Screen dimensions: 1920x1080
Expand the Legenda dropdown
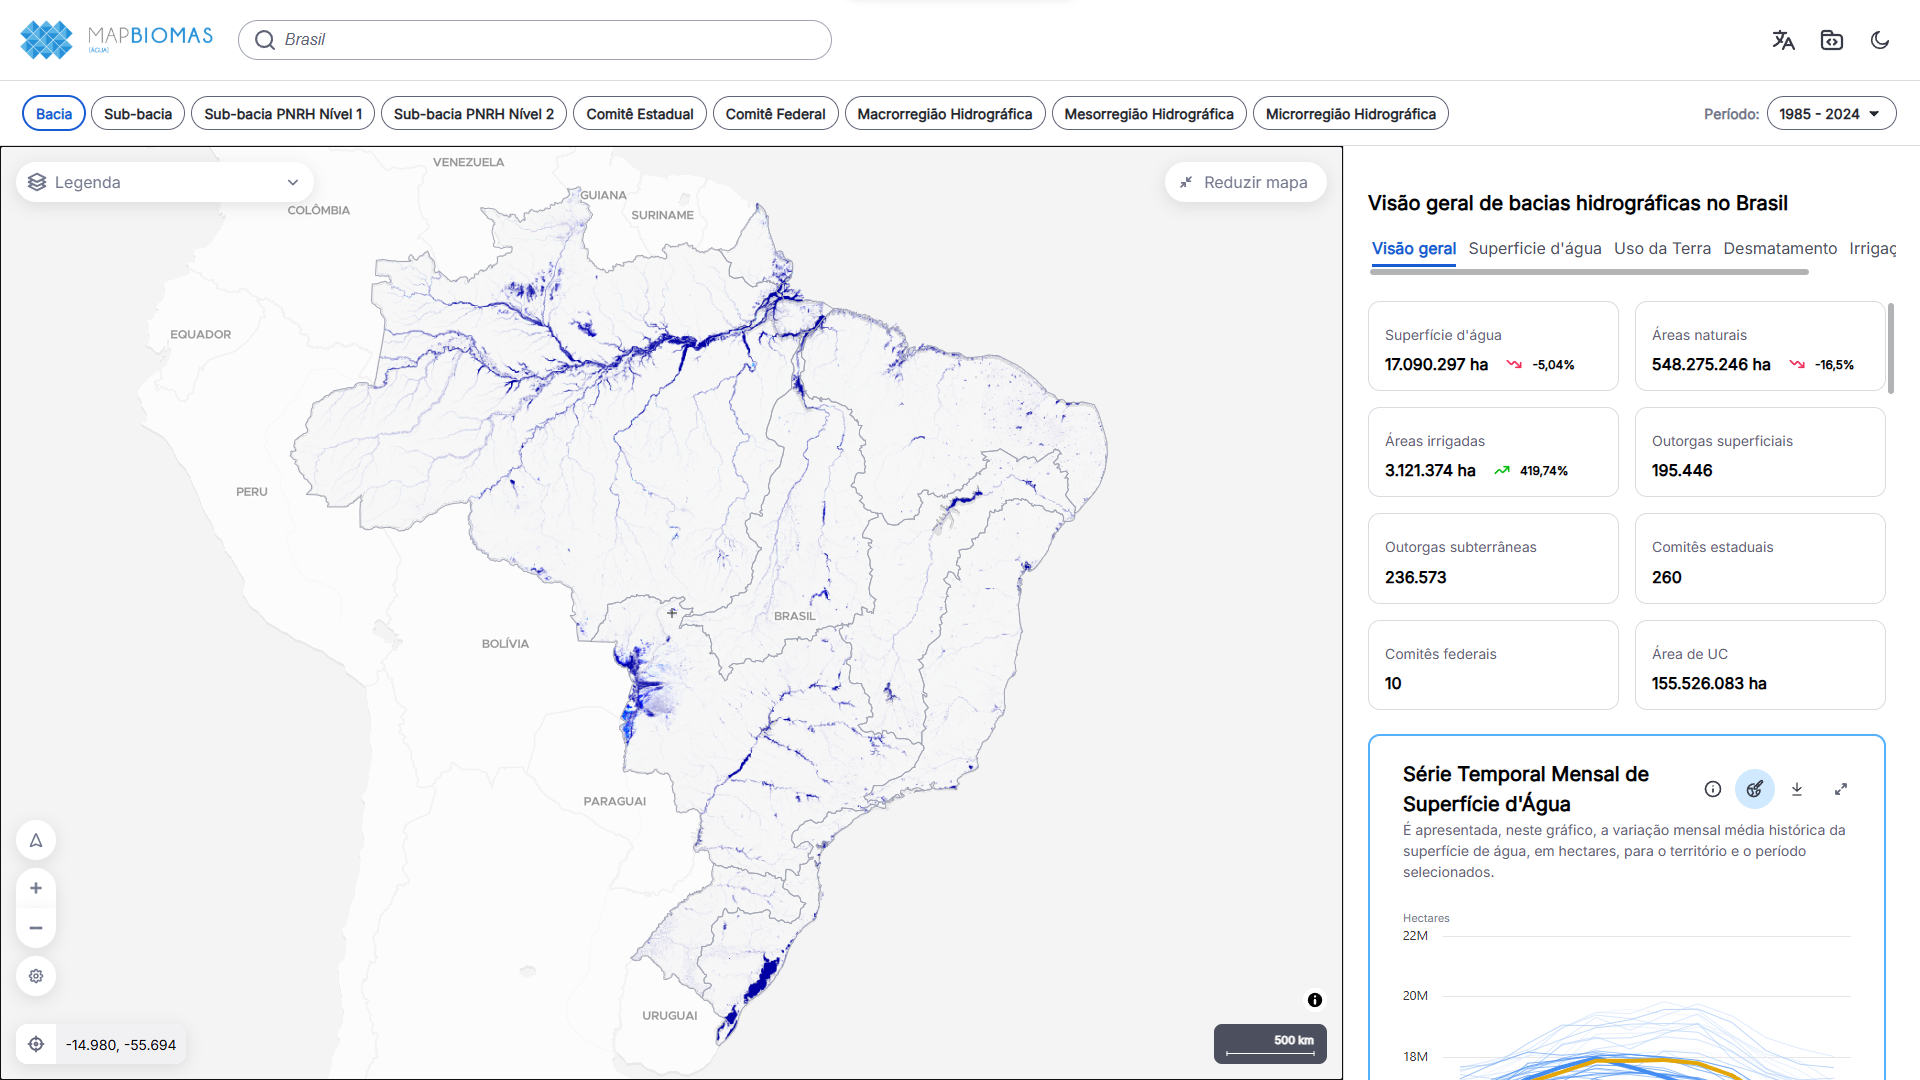coord(165,182)
